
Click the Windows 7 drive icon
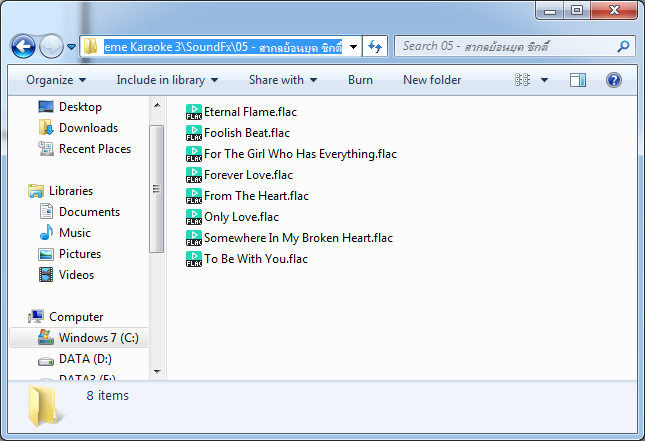46,337
